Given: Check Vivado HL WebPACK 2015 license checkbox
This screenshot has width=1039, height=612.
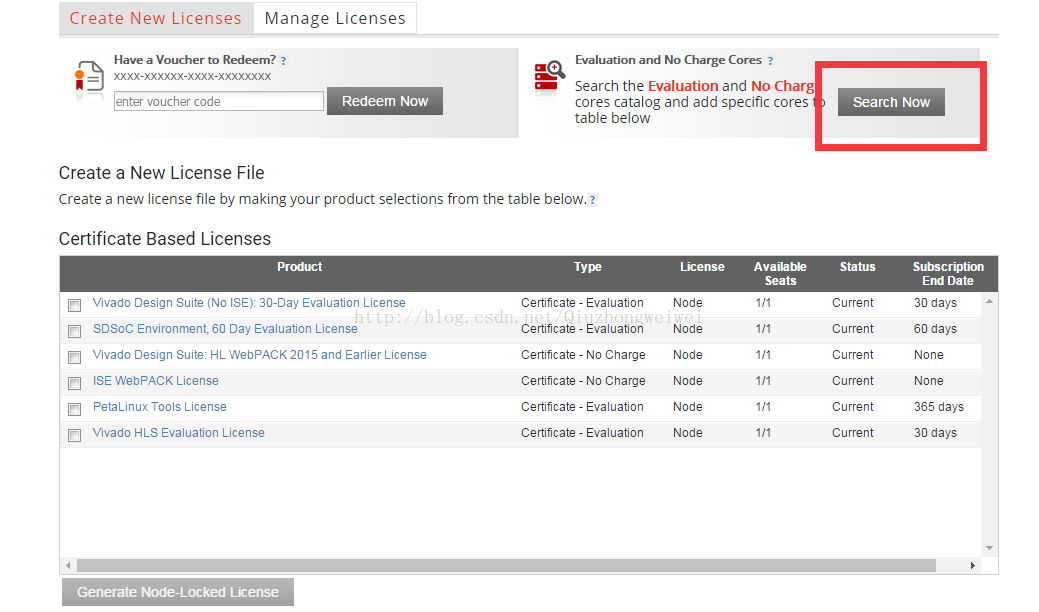Looking at the screenshot, I should click(74, 358).
